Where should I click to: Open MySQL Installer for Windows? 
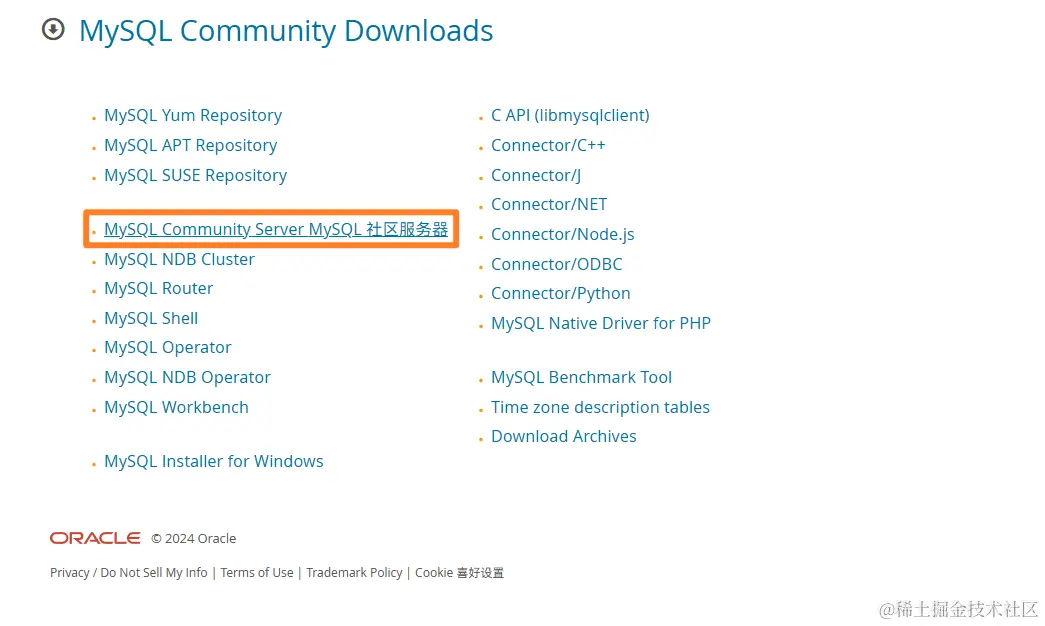(x=213, y=461)
